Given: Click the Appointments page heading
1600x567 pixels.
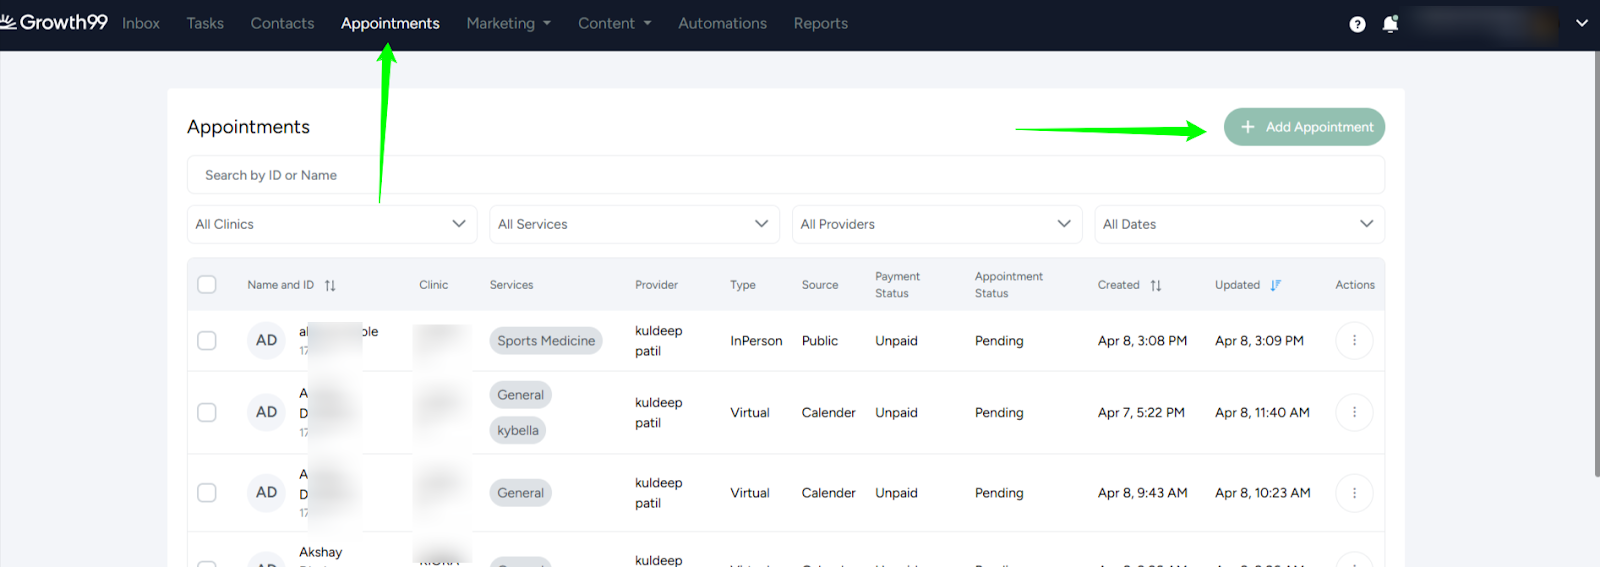Looking at the screenshot, I should pyautogui.click(x=248, y=127).
